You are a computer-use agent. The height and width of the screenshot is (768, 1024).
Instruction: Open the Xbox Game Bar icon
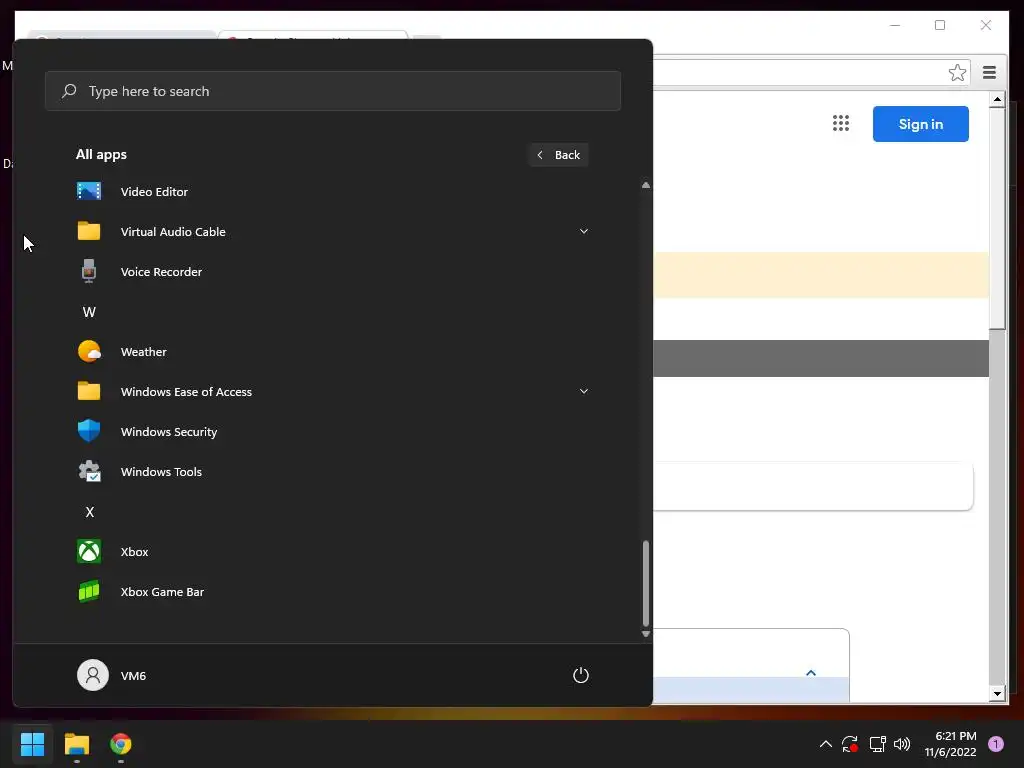point(89,592)
